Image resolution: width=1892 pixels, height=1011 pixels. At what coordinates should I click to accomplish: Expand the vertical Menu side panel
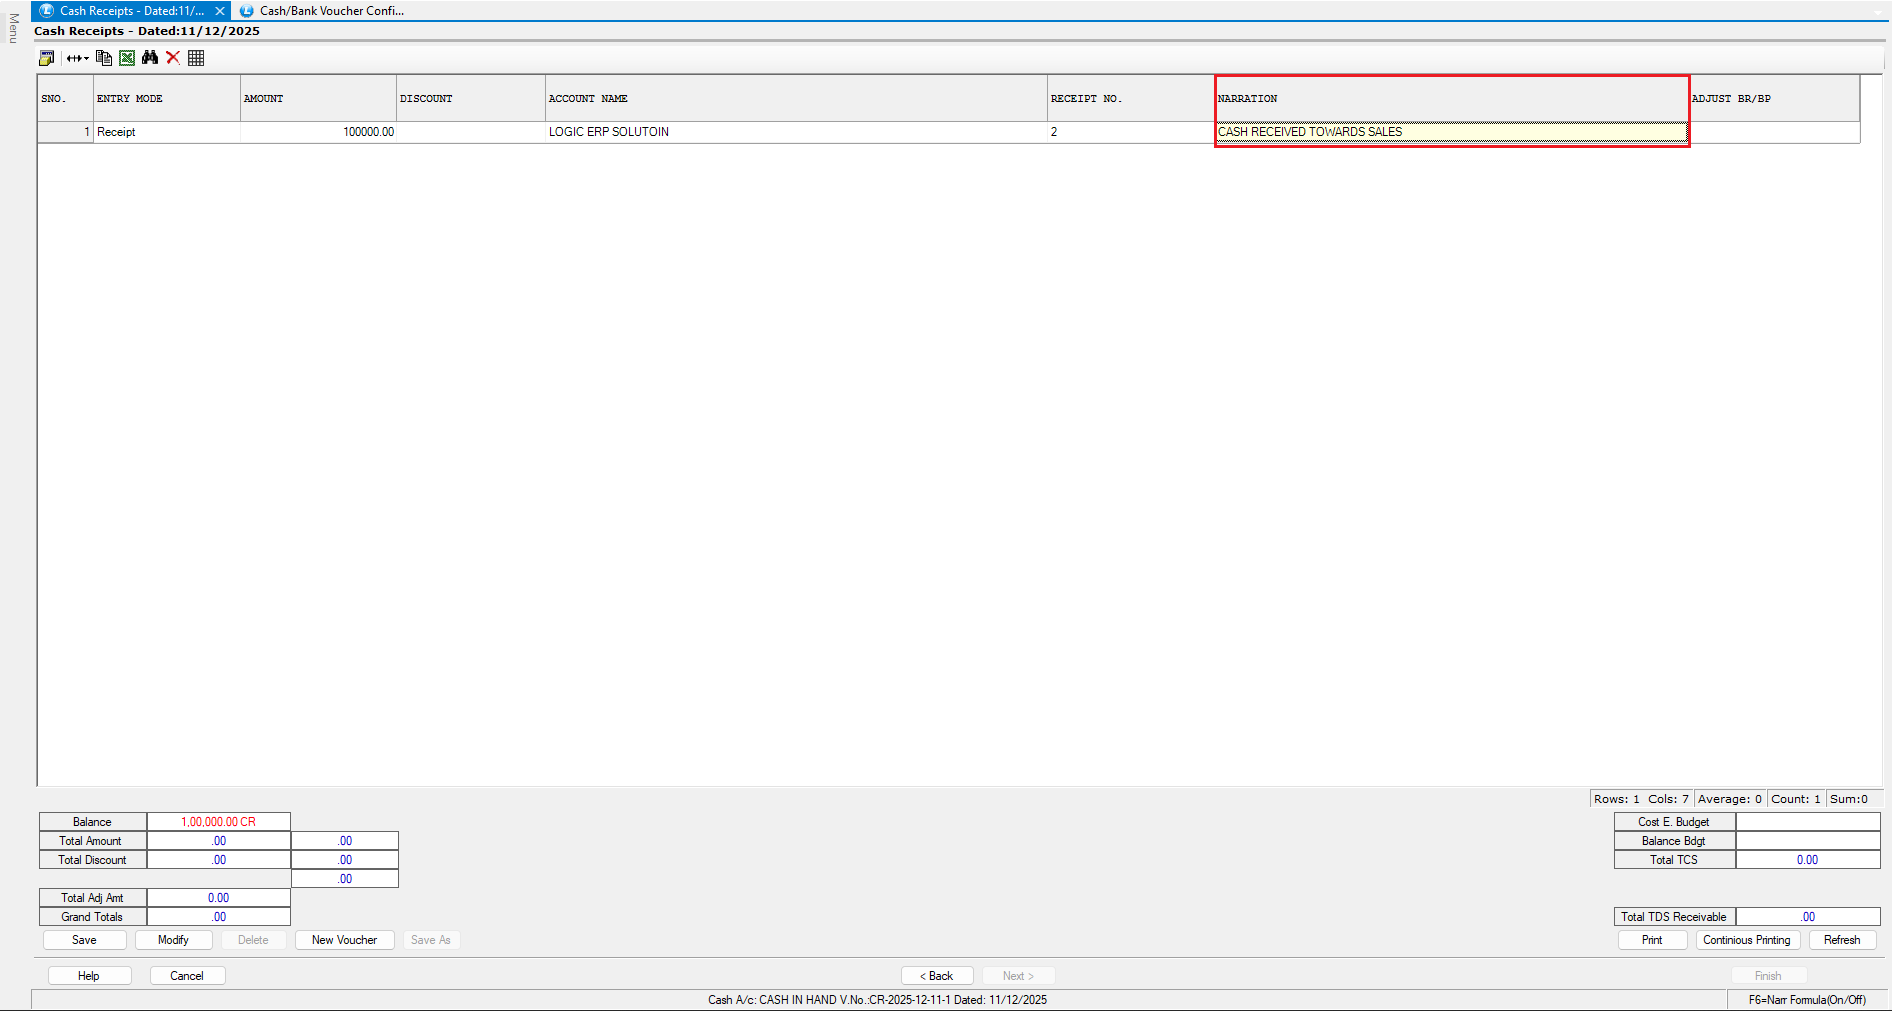coord(13,28)
